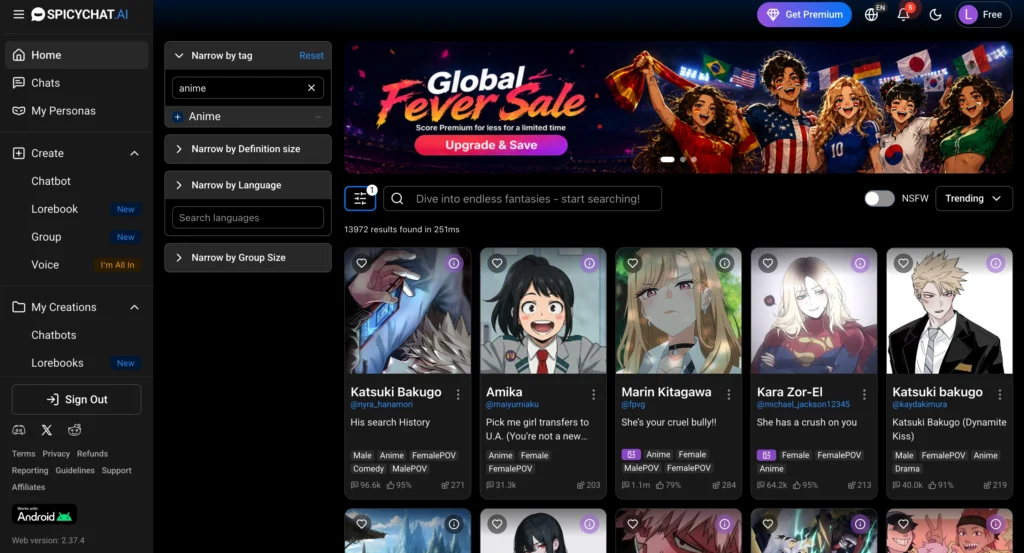
Task: Open info icon on Kara Zor-El card
Action: point(860,263)
